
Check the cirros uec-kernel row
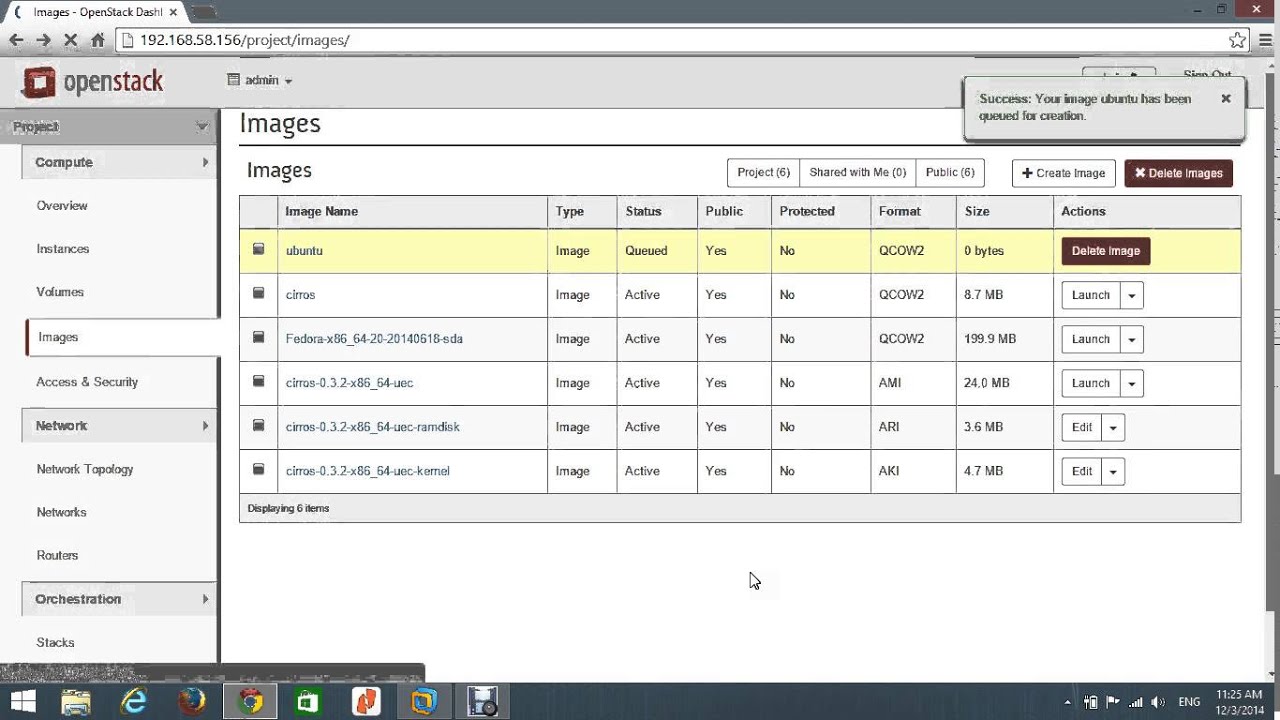(258, 469)
